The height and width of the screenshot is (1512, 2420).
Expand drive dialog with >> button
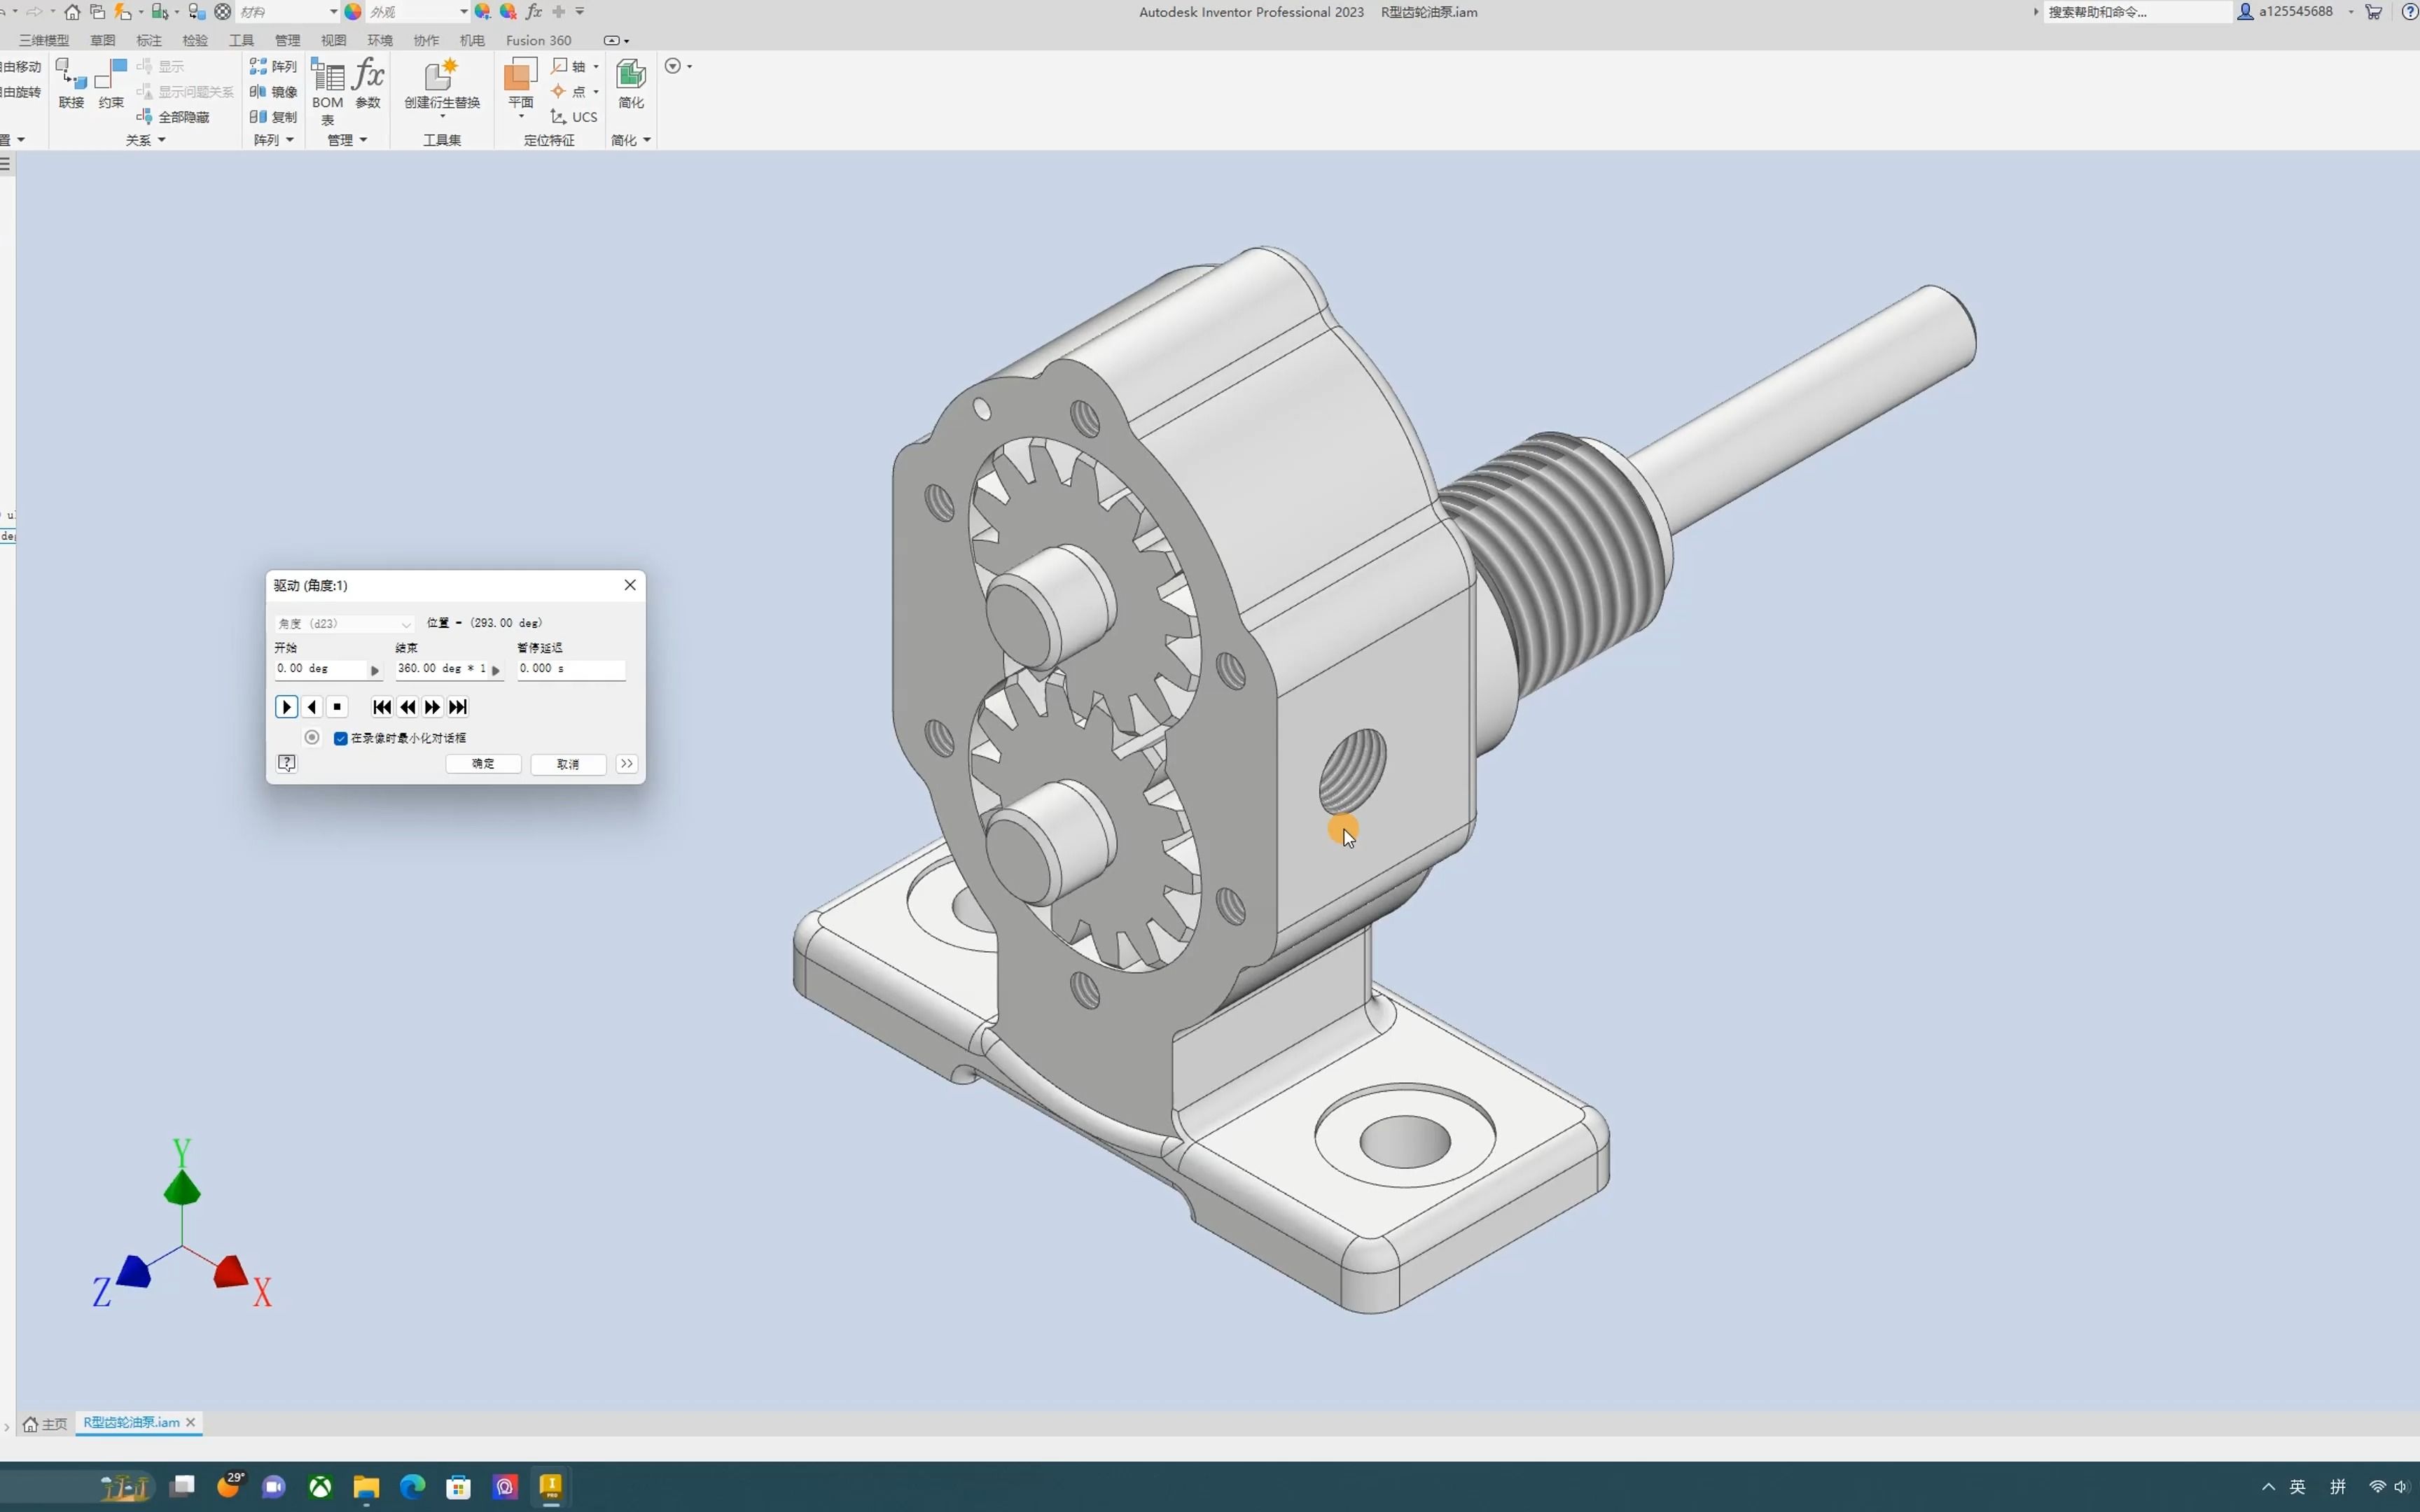click(627, 764)
